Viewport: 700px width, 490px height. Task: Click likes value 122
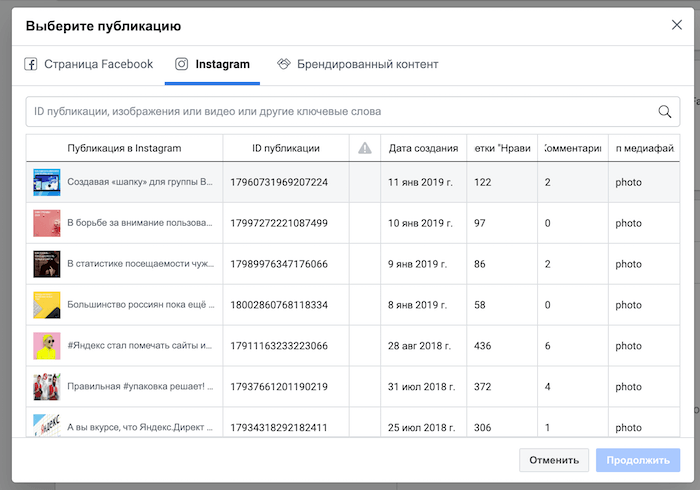[x=483, y=182]
